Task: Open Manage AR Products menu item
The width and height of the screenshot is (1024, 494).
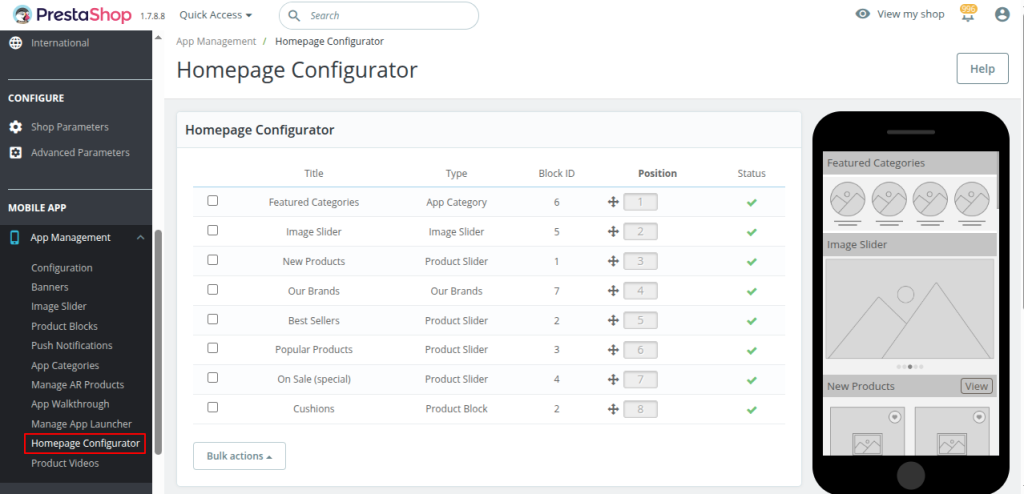Action: coord(78,385)
